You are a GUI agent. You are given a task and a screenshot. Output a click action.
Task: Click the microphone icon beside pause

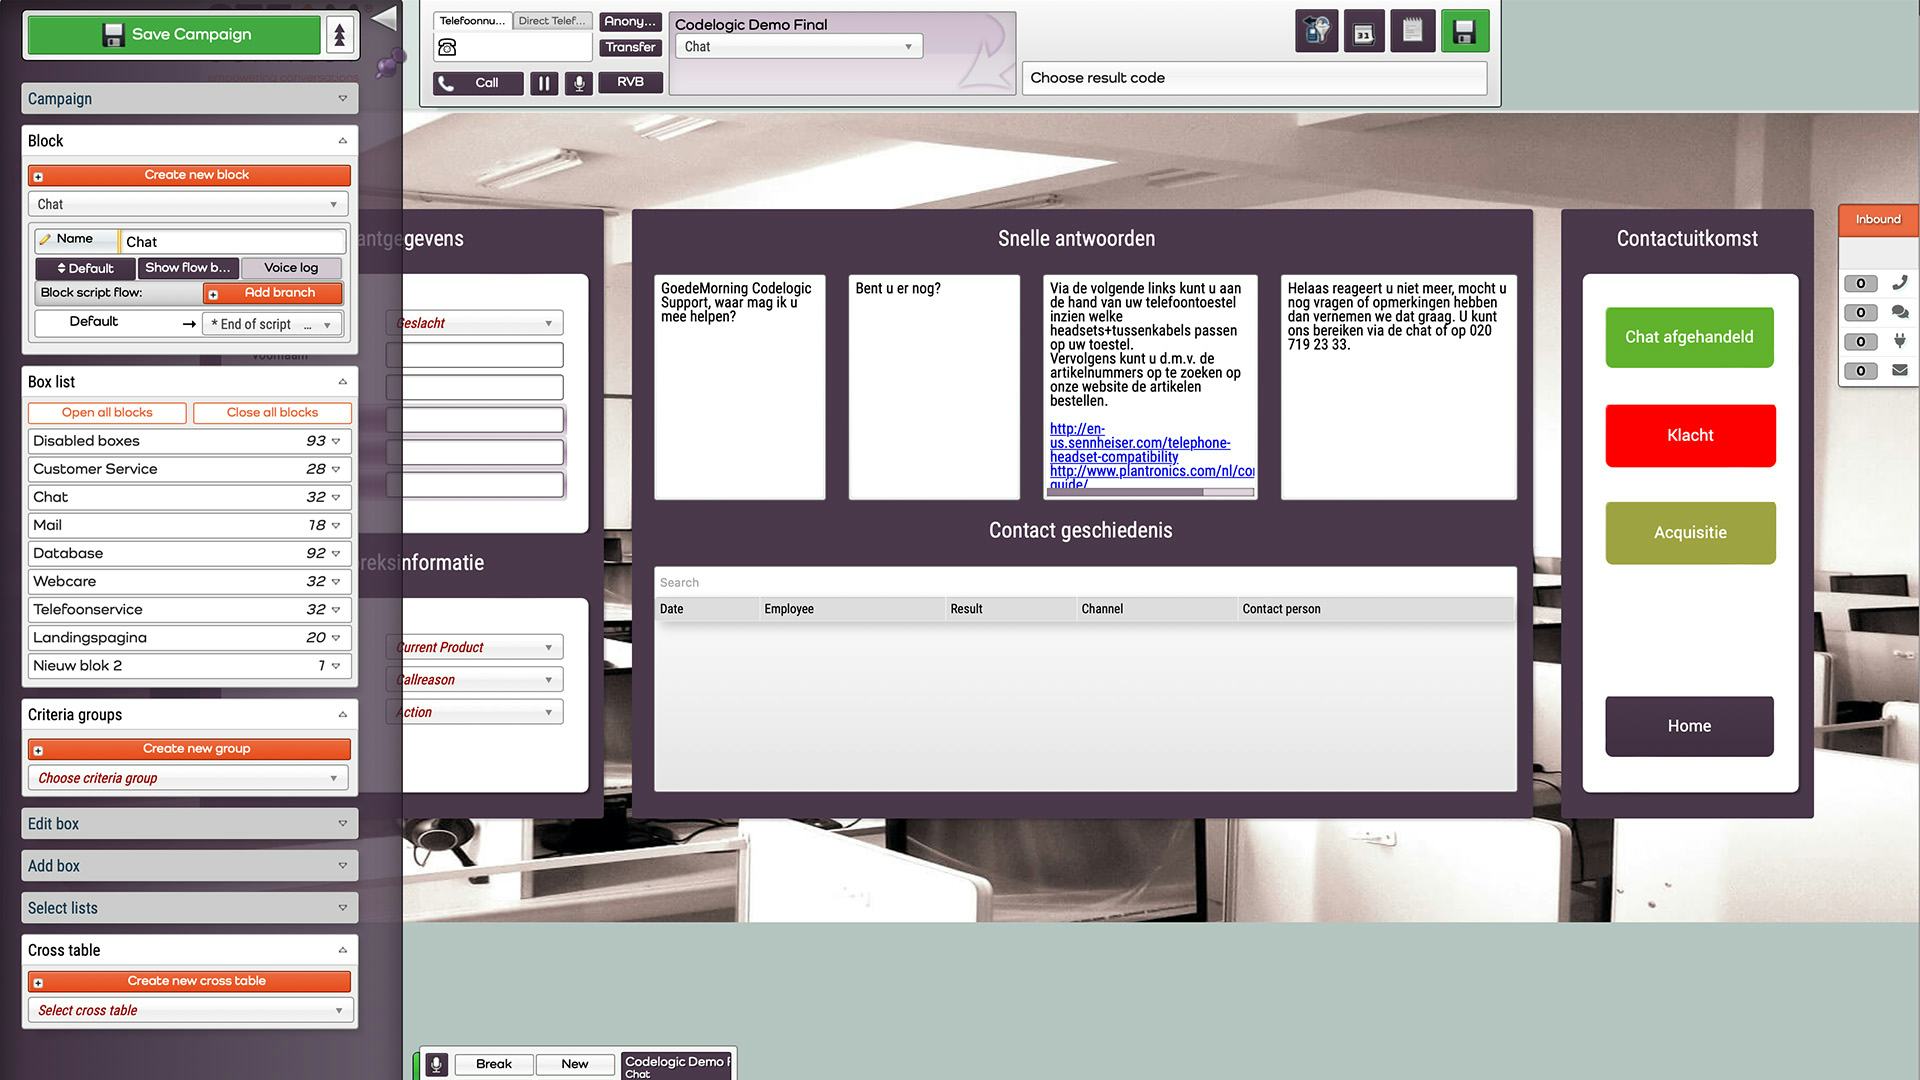point(578,83)
